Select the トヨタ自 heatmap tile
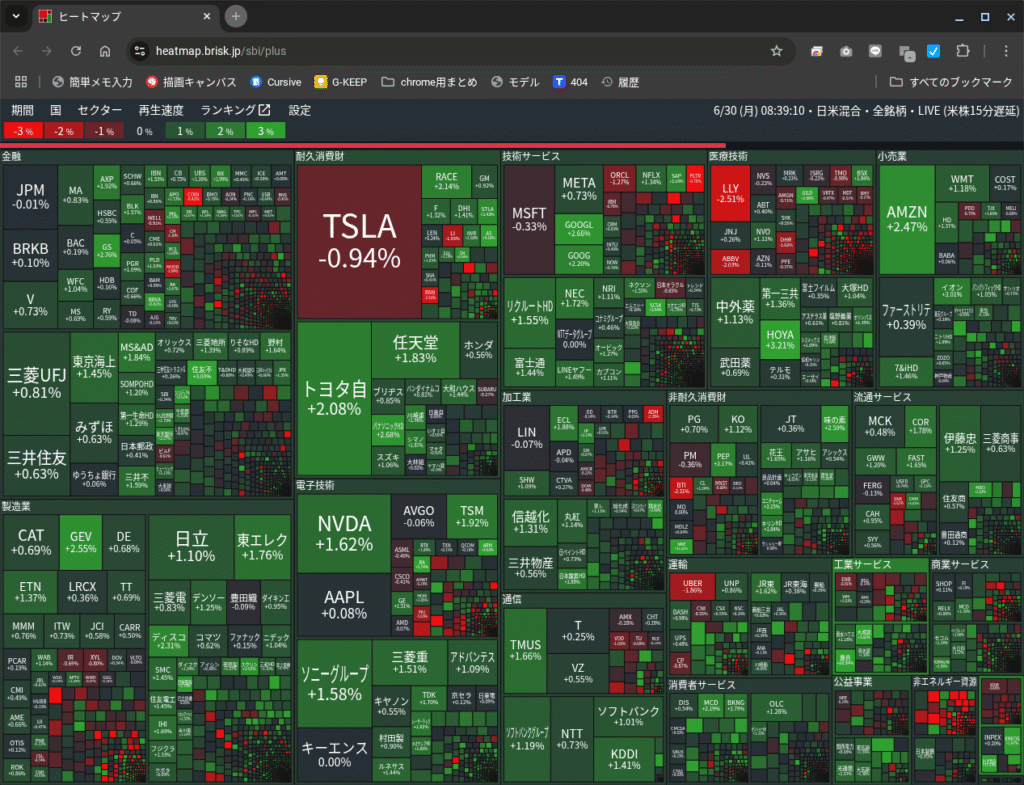The image size is (1024, 785). [334, 398]
